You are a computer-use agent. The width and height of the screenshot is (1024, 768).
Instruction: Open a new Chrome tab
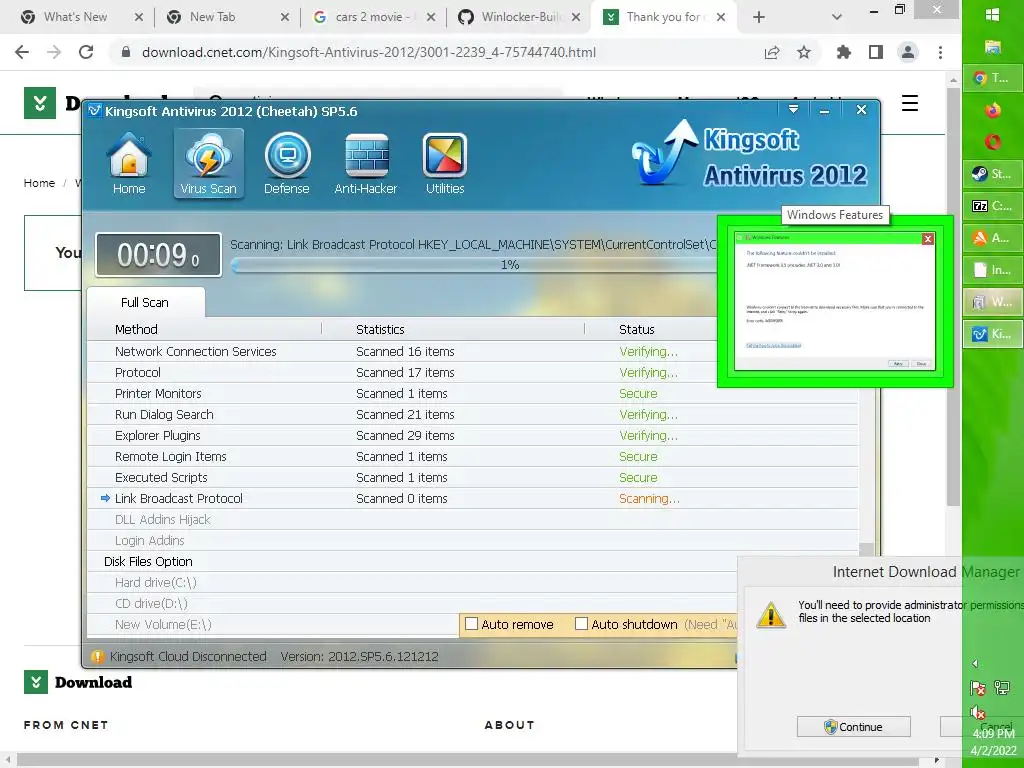(x=758, y=17)
